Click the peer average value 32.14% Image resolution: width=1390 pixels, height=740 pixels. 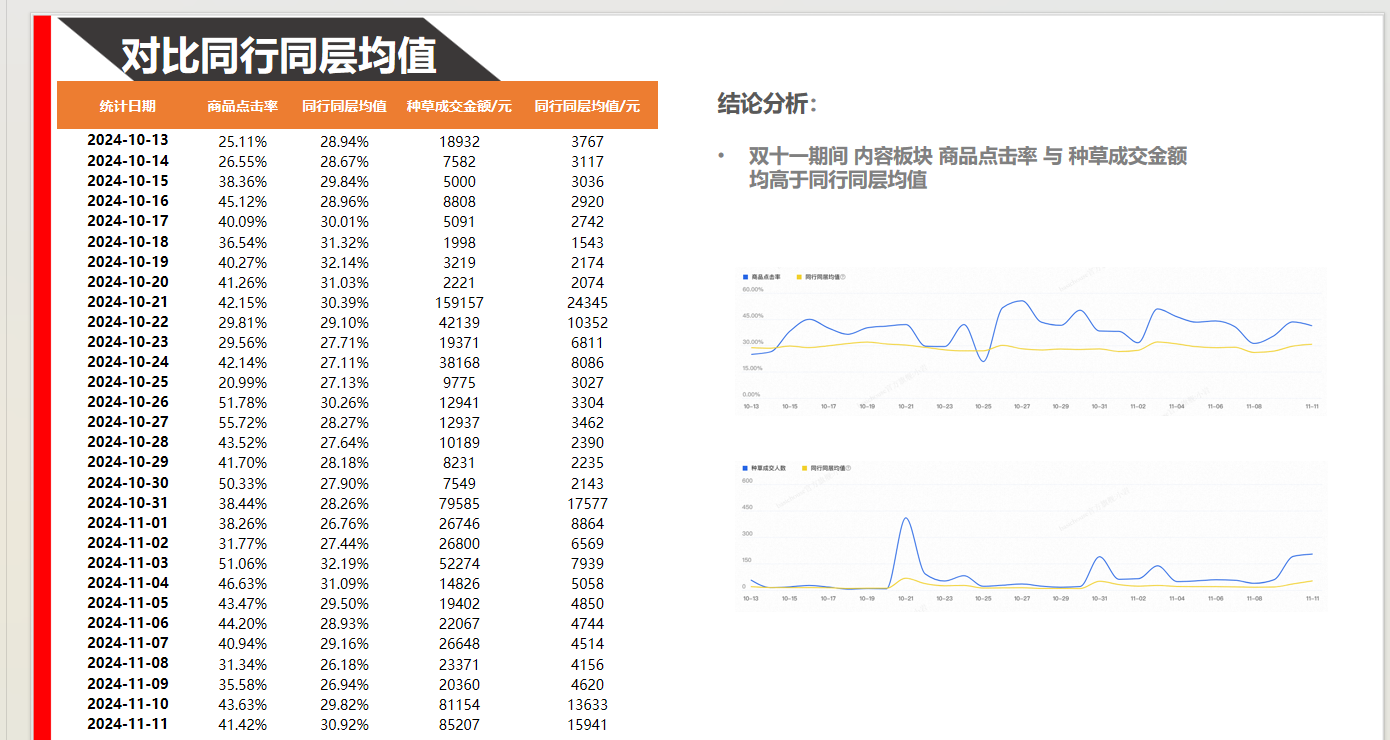pyautogui.click(x=344, y=262)
